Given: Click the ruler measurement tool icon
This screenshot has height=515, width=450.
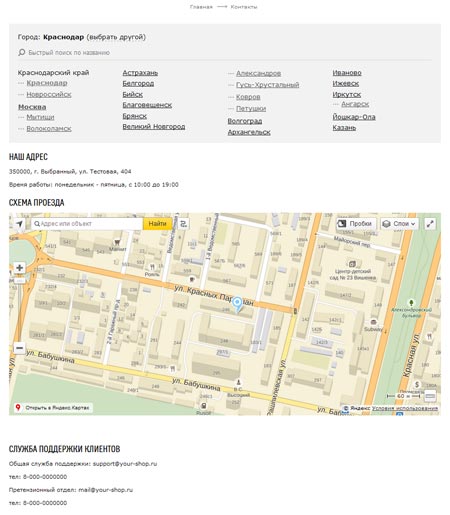Looking at the screenshot, I should pos(430,396).
